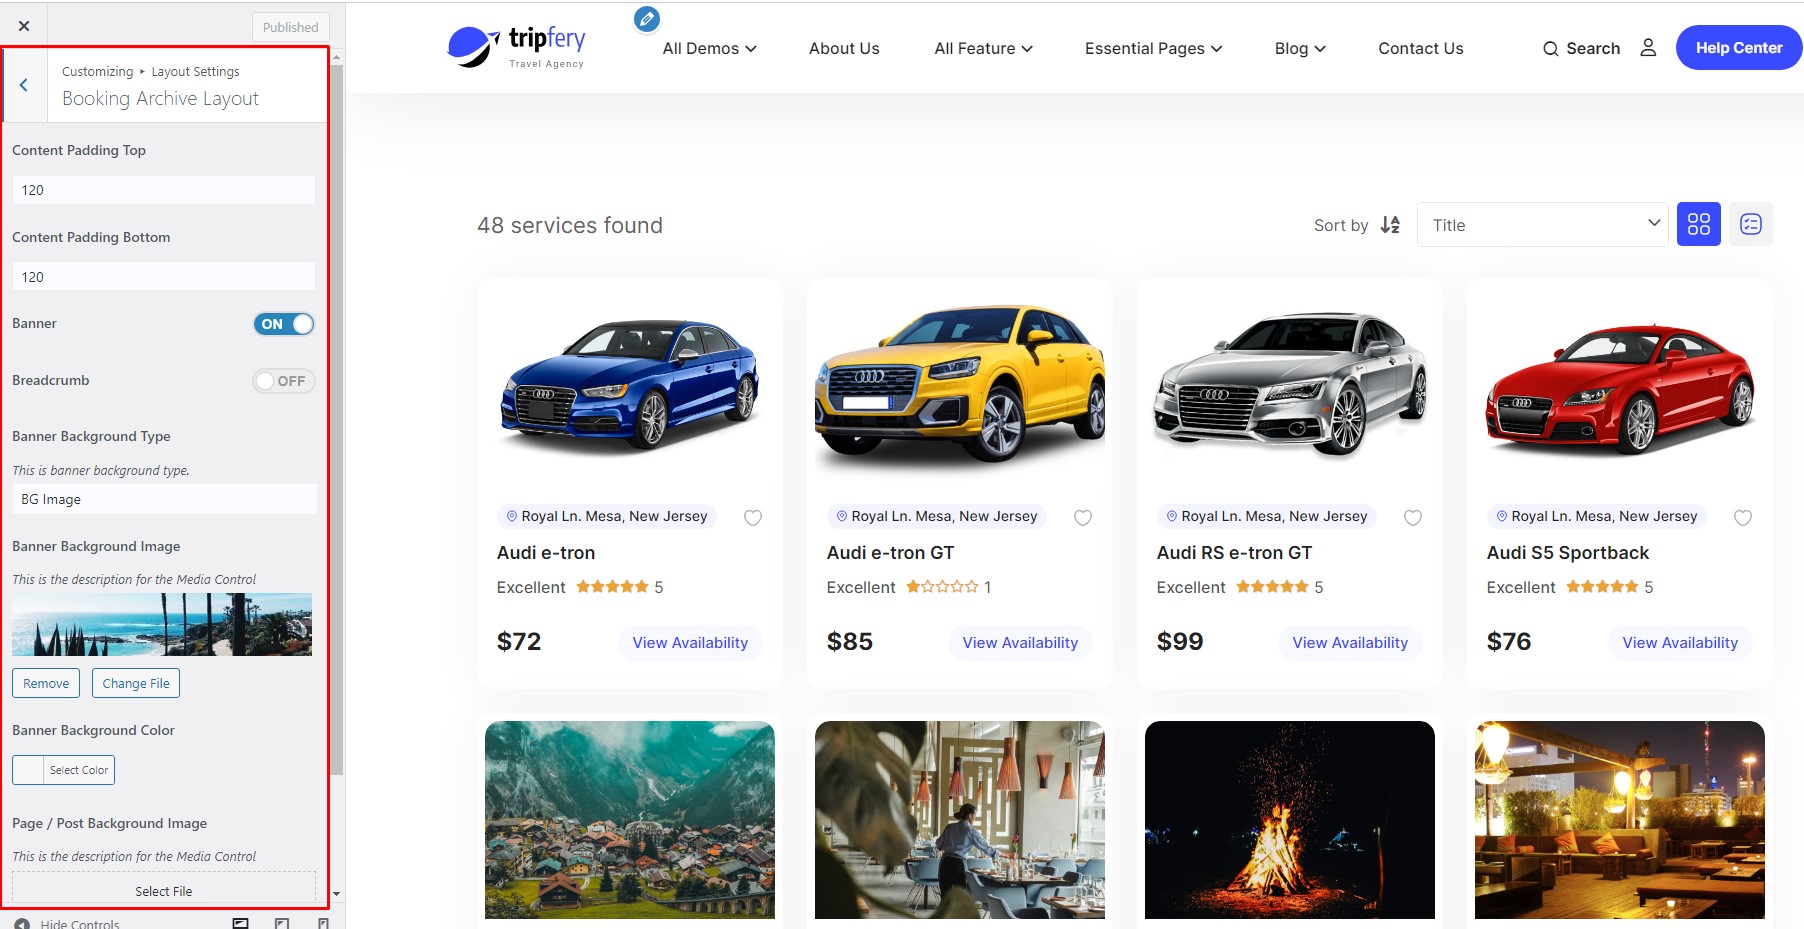The height and width of the screenshot is (929, 1804).
Task: Open the campfire night photo card
Action: point(1290,820)
